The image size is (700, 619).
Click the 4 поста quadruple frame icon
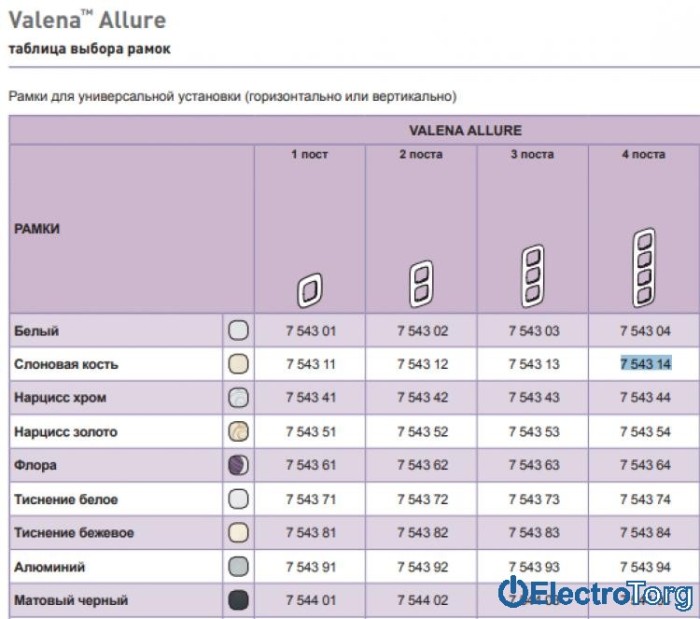click(x=644, y=268)
